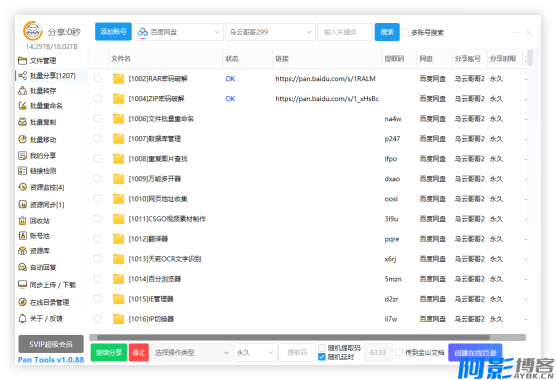Open 关于 / 反馈 in the sidebar
Screen dimensions: 556x380
[40, 319]
